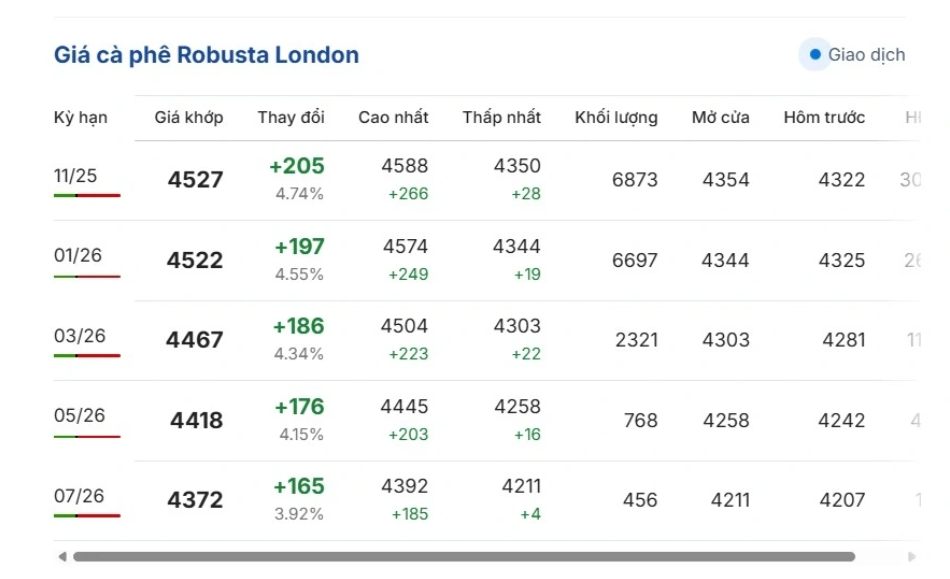Click the 4527 matched price for 11/25
The image size is (950, 579).
click(x=195, y=180)
